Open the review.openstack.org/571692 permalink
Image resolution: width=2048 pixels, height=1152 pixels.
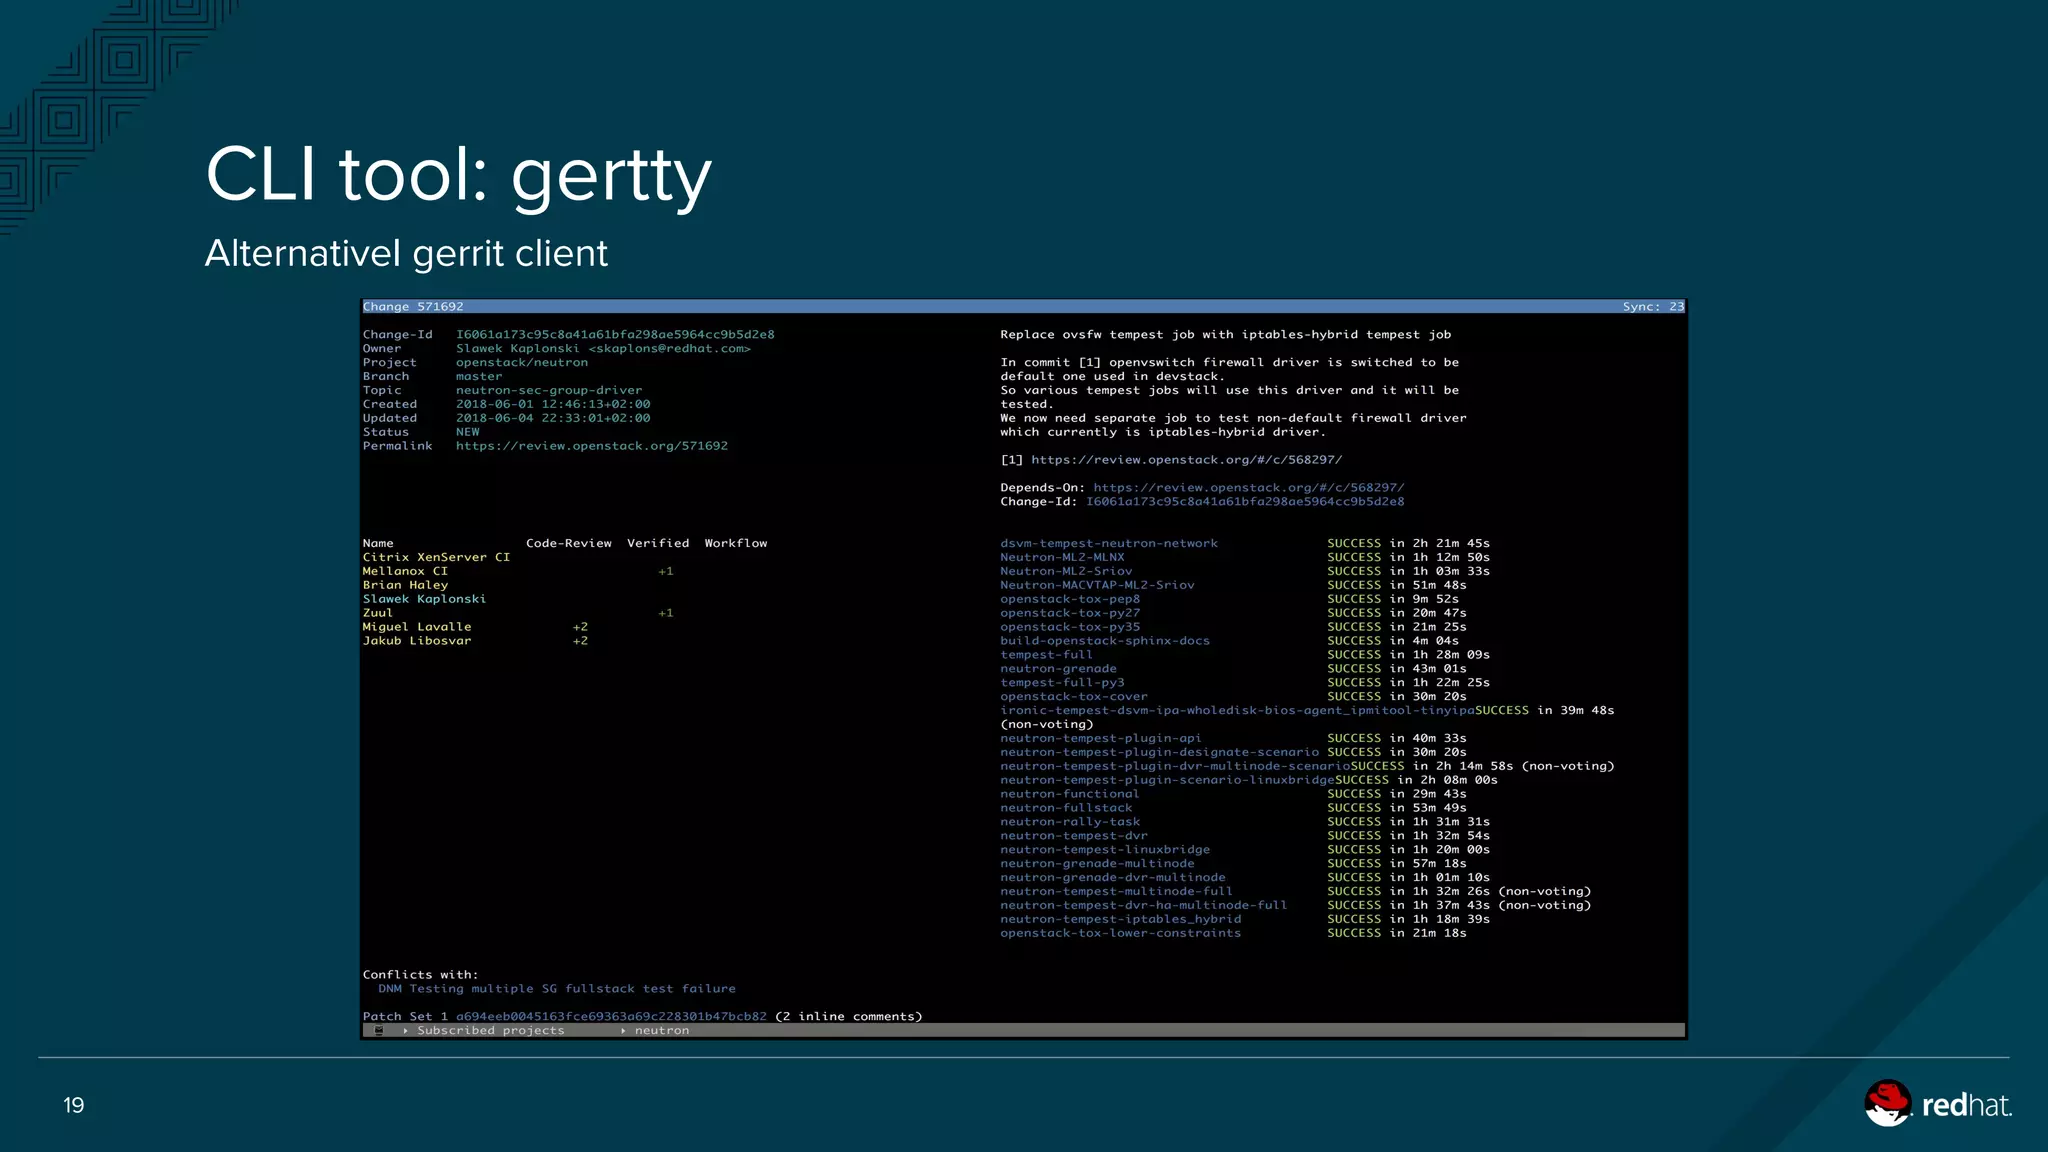click(x=592, y=446)
